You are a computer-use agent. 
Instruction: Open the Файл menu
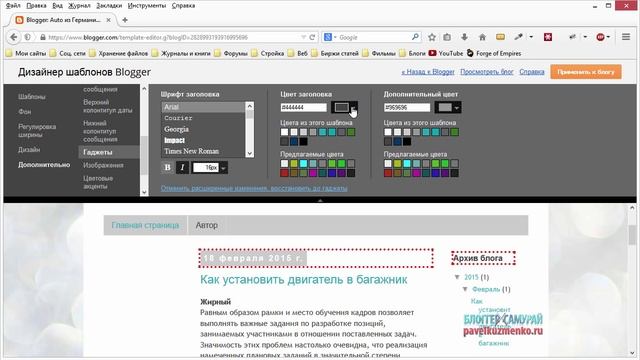coord(13,6)
